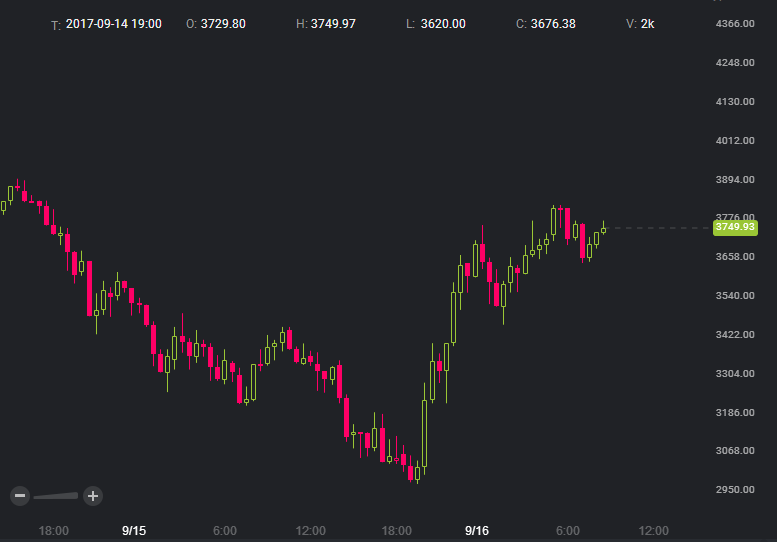Click the 3540.00 price axis label
Screen dimensions: 777x542
point(735,295)
